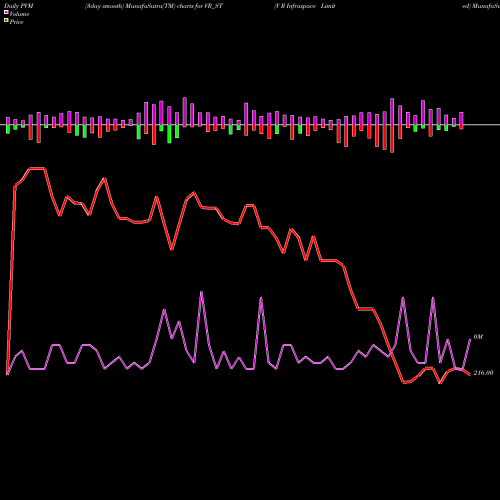Click the purple Volume legend swatch
Image resolution: width=500 pixels, height=500 pixels.
click(6, 12)
